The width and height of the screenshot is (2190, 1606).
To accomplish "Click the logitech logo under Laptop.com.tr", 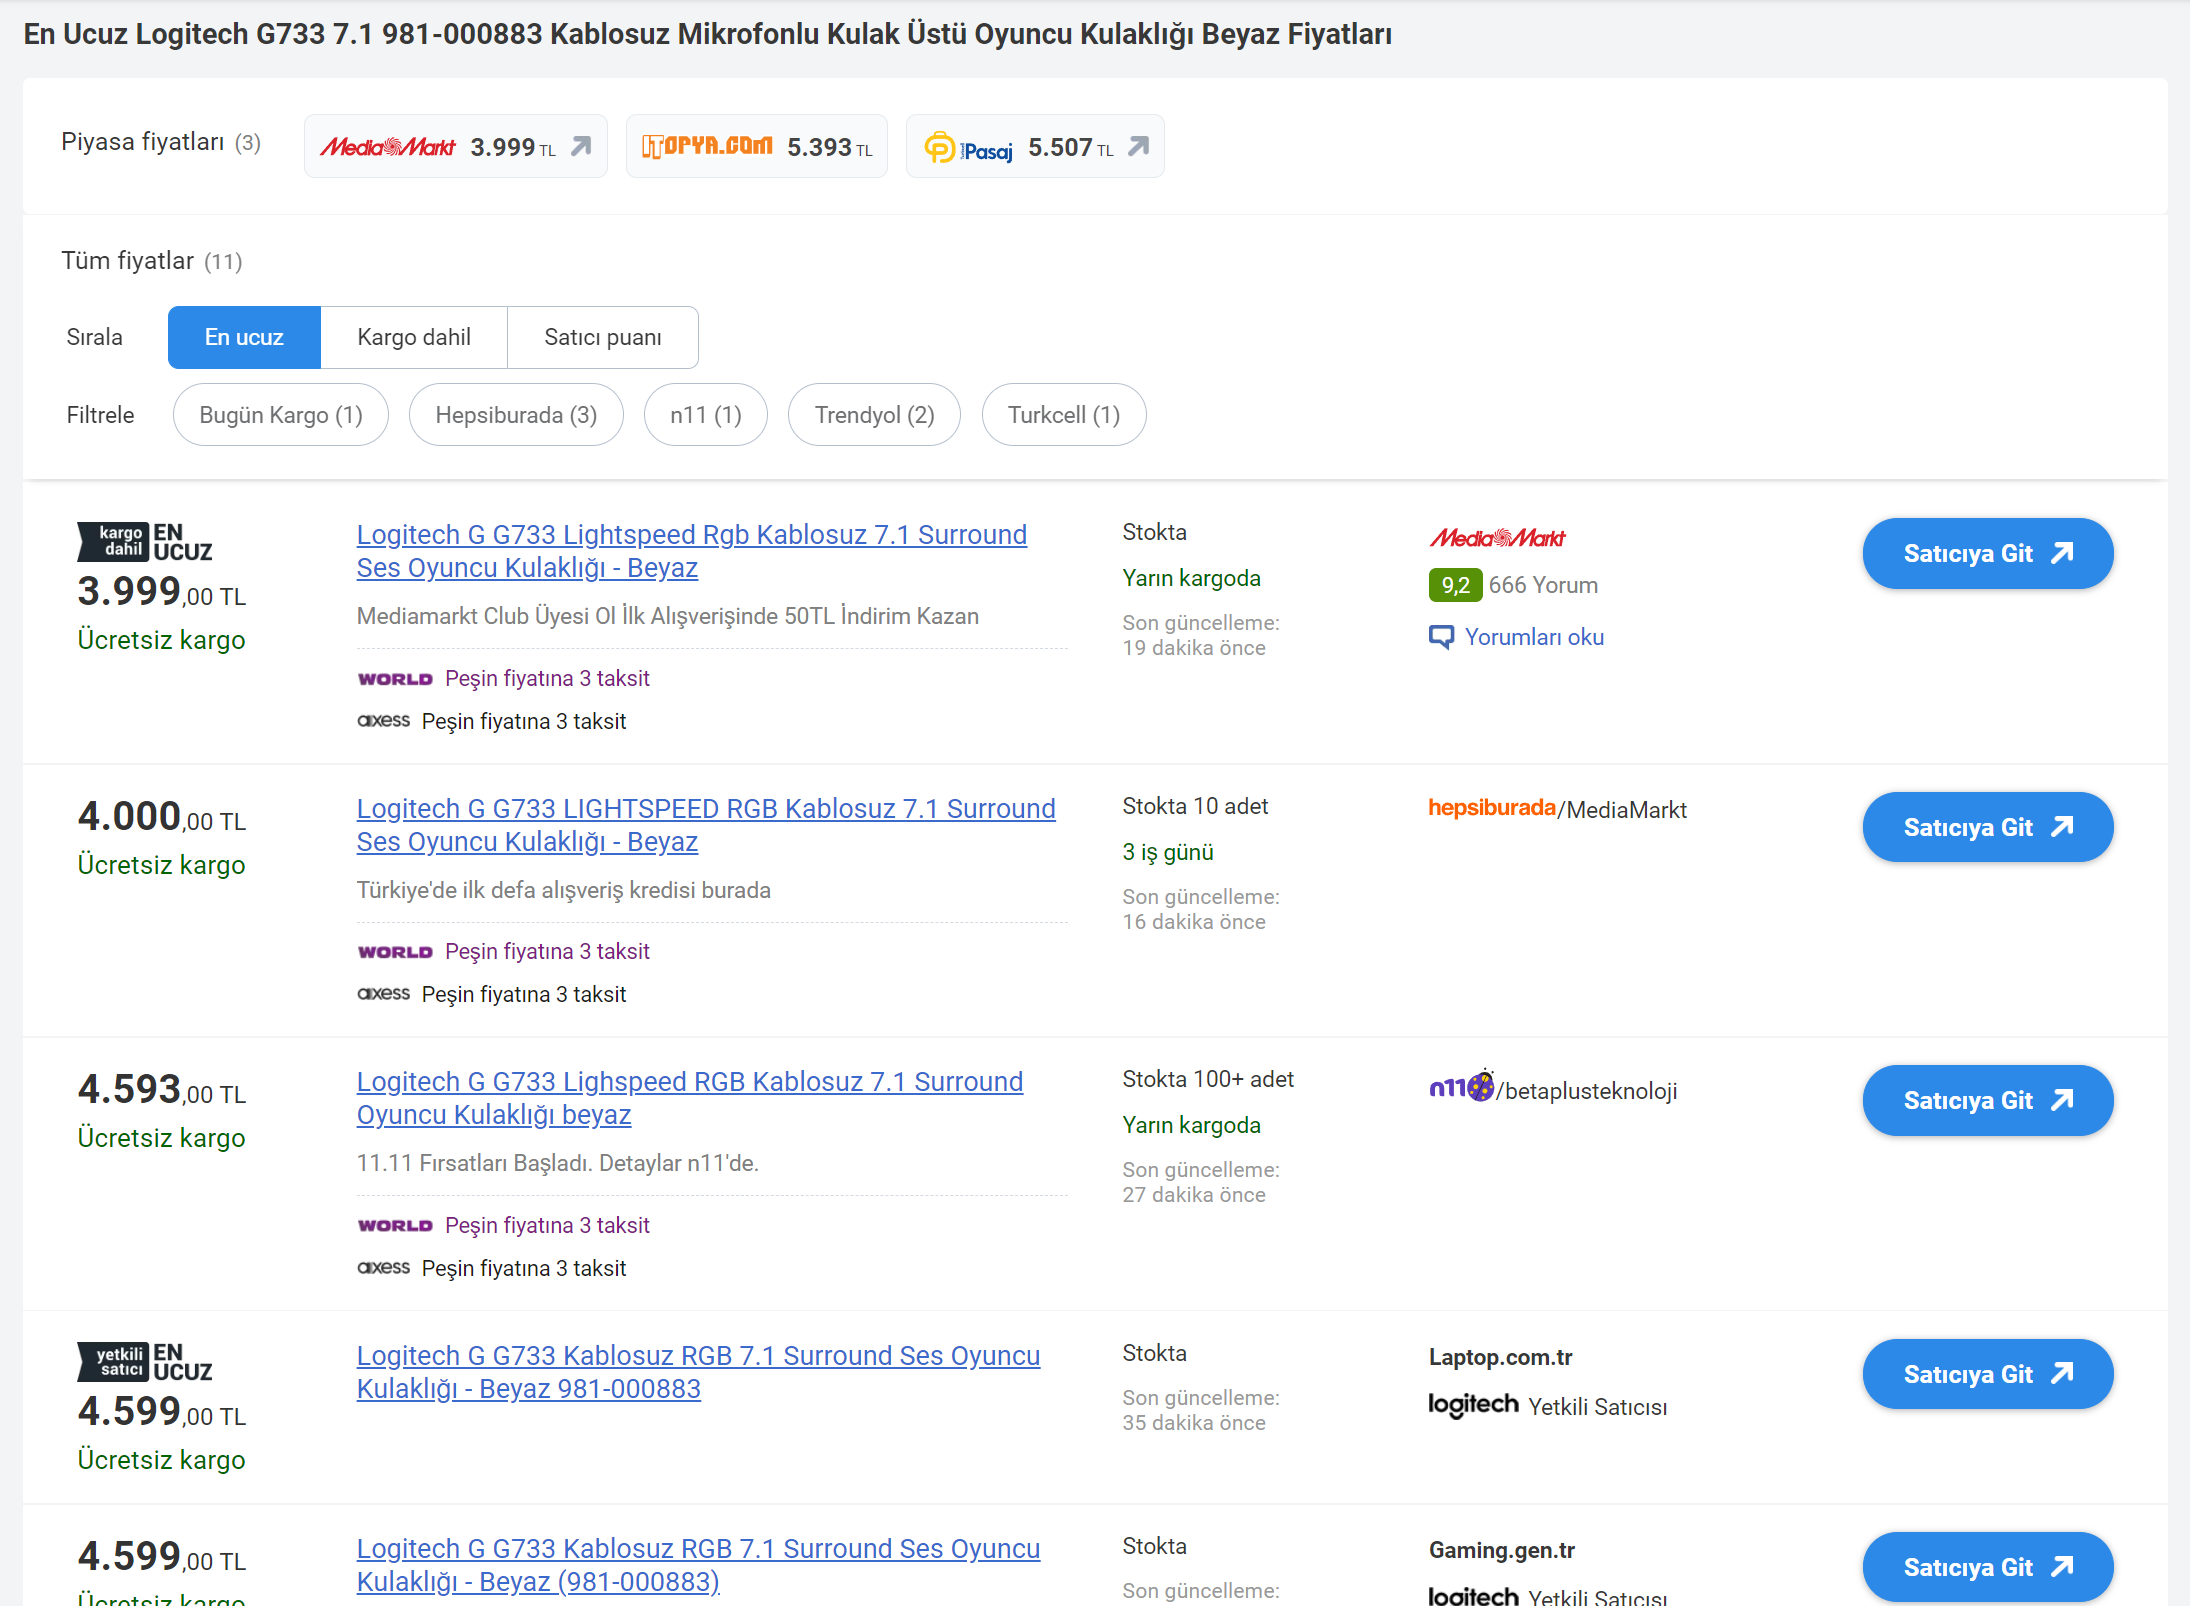I will point(1474,1405).
